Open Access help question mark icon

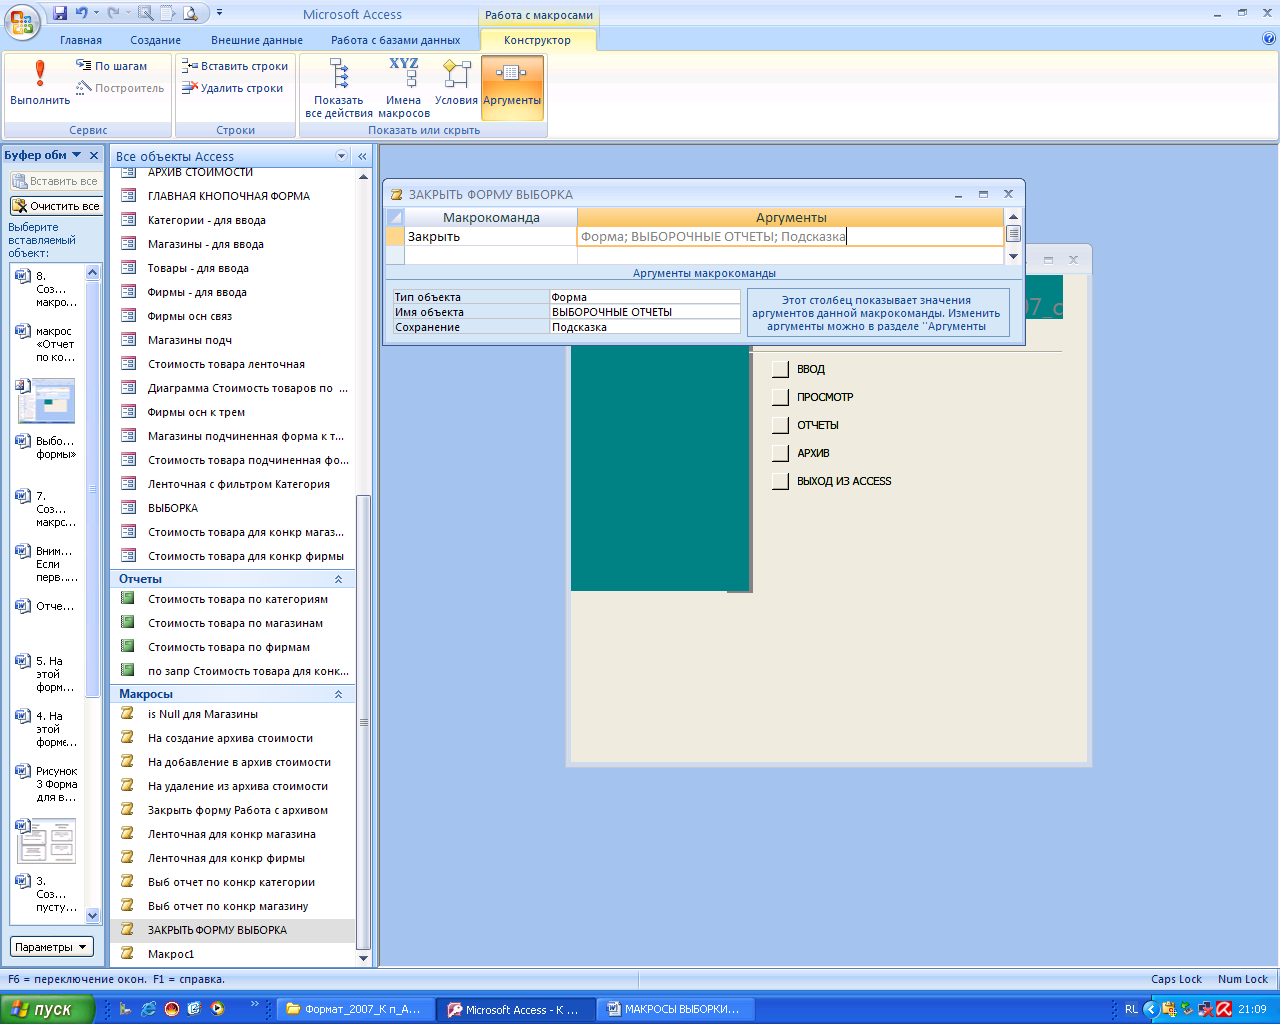pyautogui.click(x=1269, y=39)
